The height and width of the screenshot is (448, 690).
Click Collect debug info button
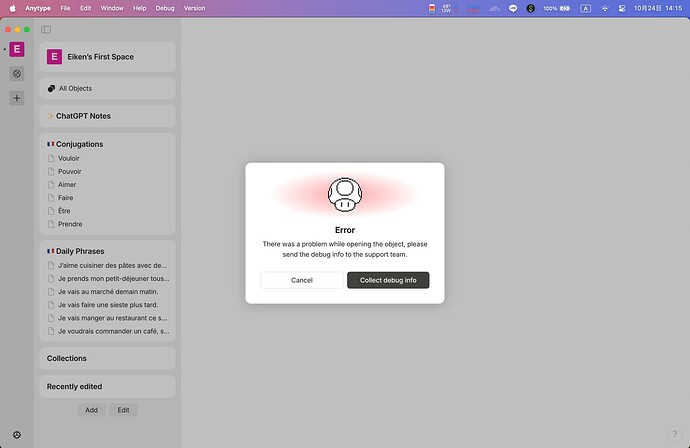[x=388, y=280]
